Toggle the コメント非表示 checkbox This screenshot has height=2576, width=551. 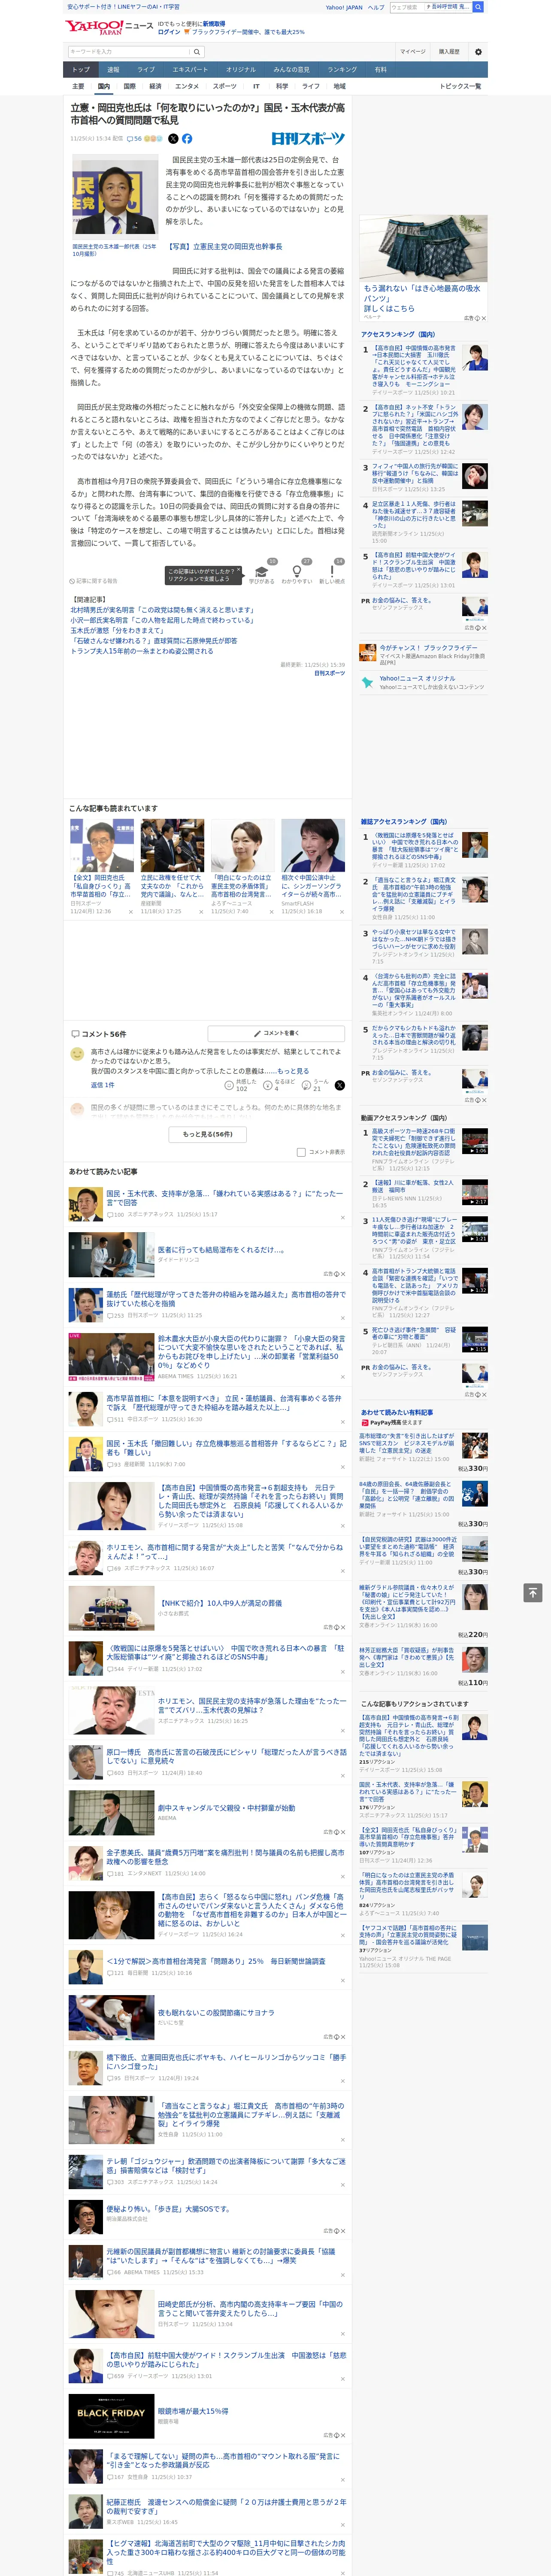[301, 1152]
